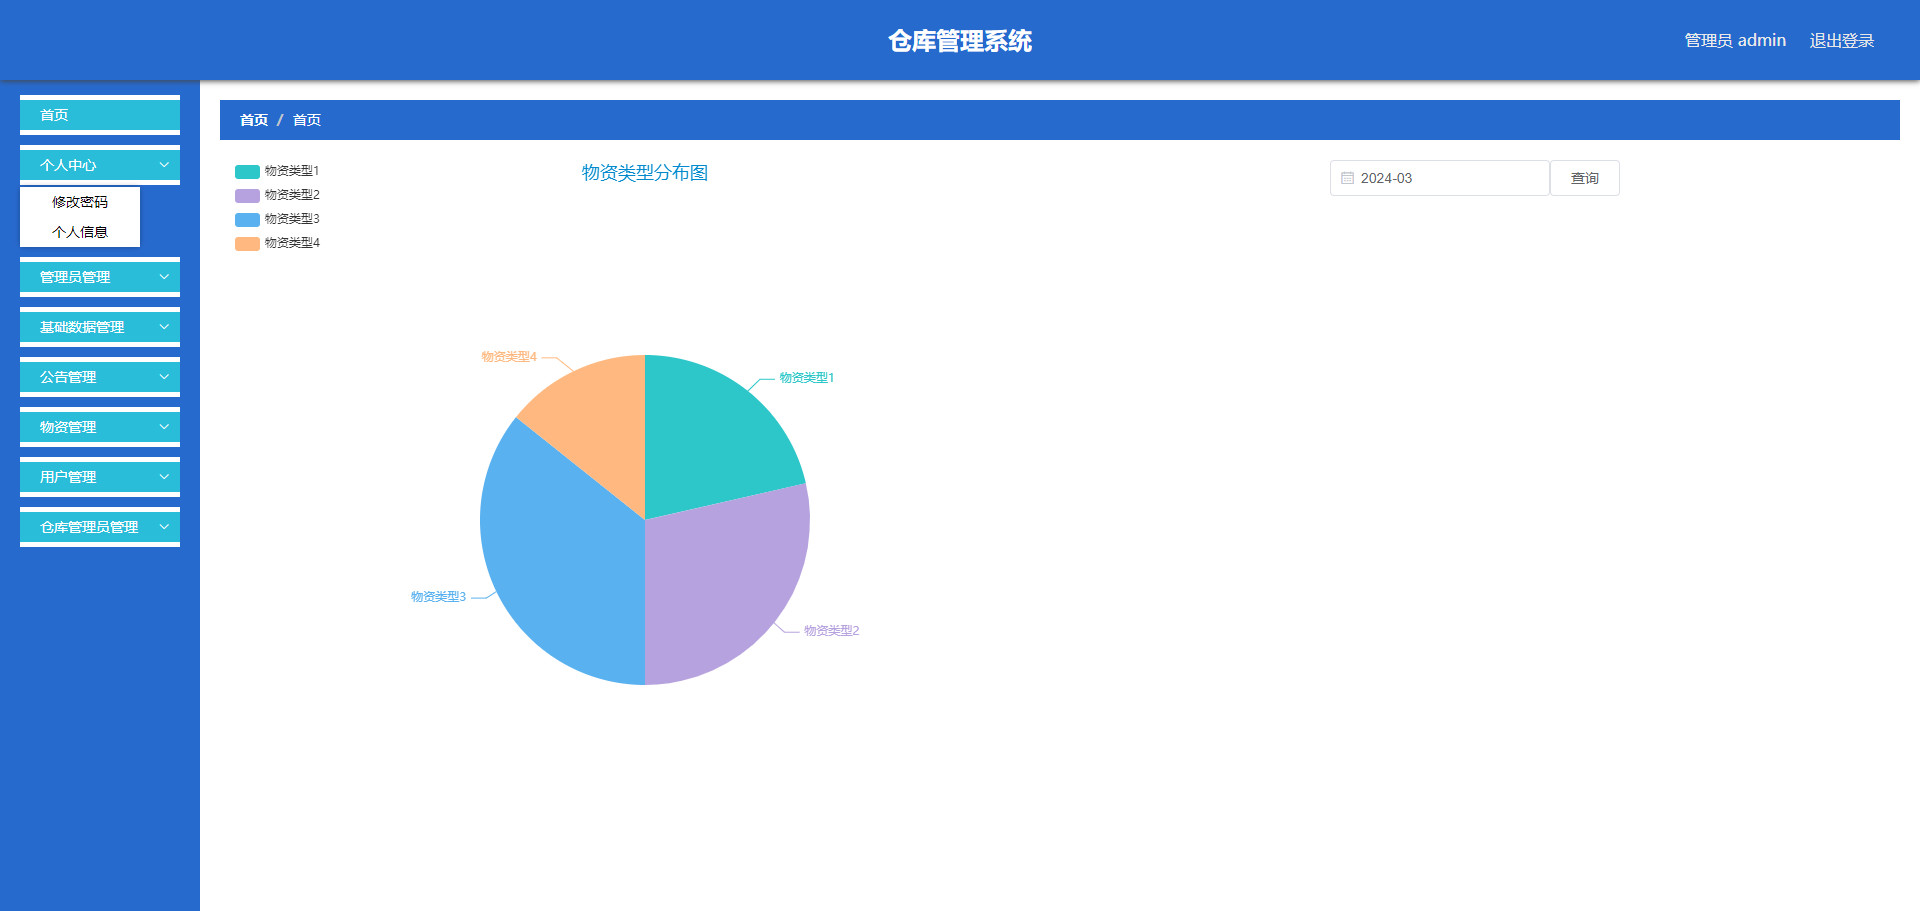Click 退出登录 to log out

(1841, 41)
